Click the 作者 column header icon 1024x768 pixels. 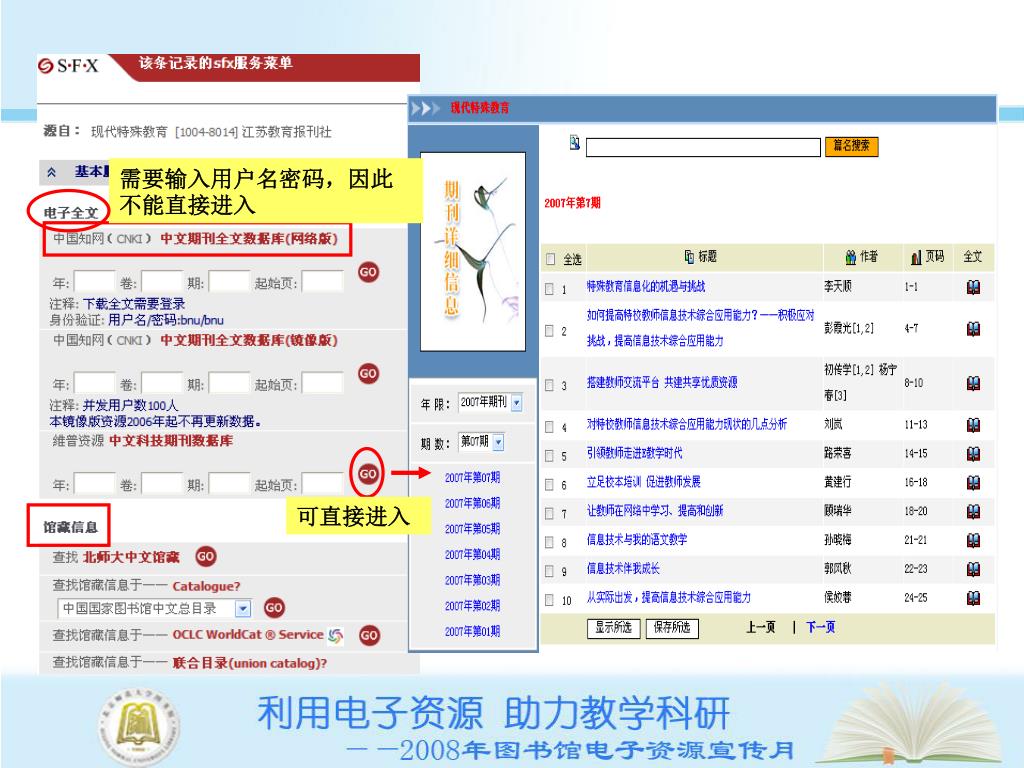click(x=850, y=257)
